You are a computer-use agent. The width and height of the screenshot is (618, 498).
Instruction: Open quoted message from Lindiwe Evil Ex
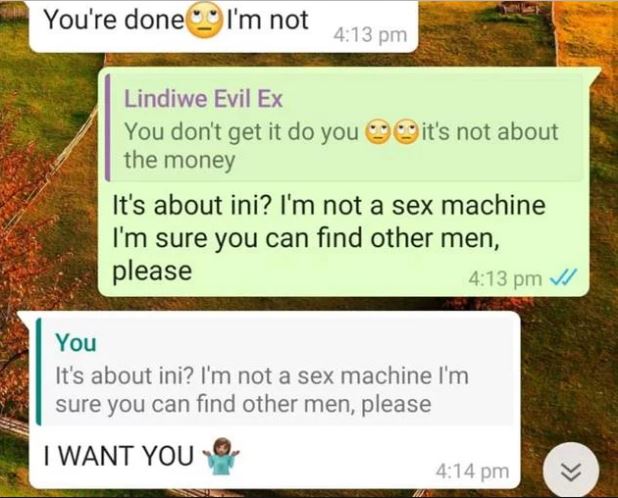[x=345, y=127]
